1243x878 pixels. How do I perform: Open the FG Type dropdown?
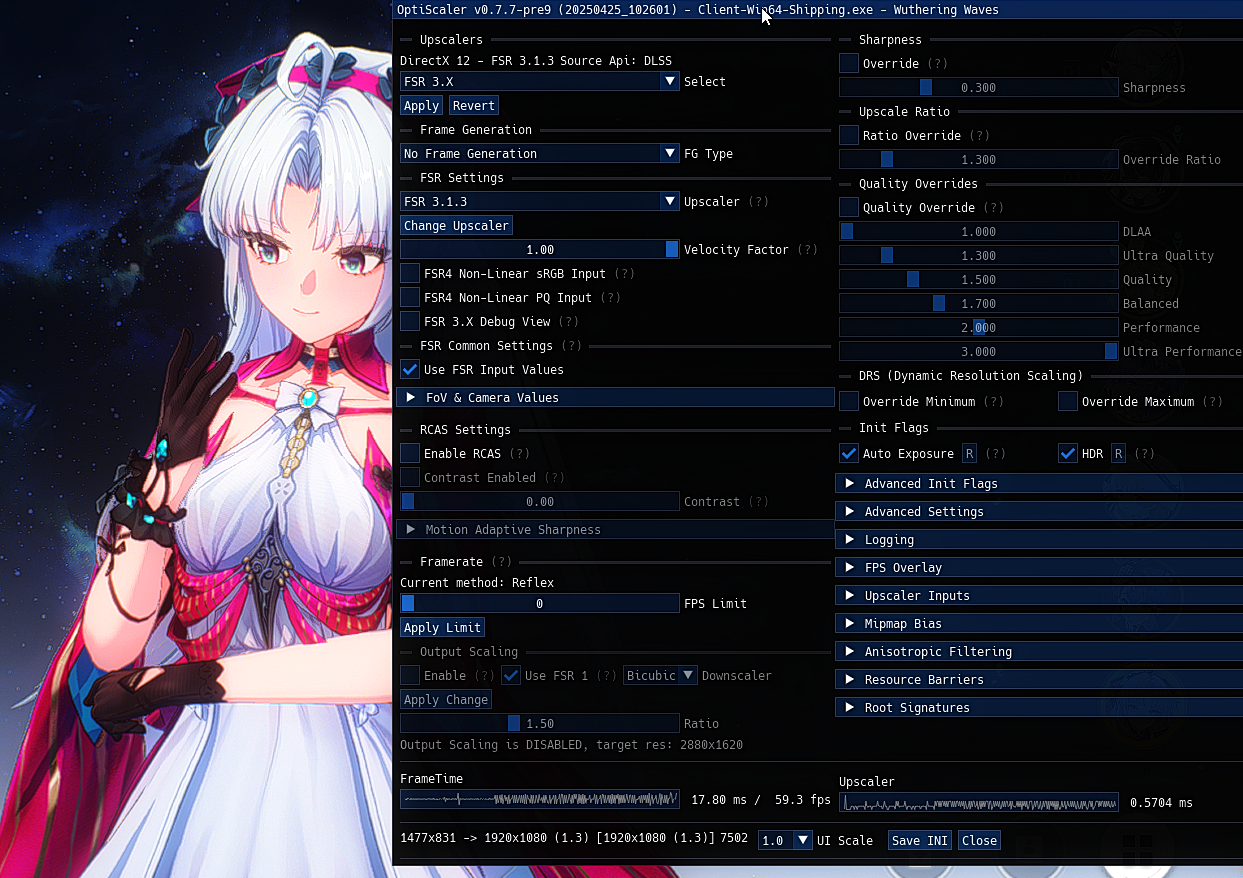pos(540,153)
